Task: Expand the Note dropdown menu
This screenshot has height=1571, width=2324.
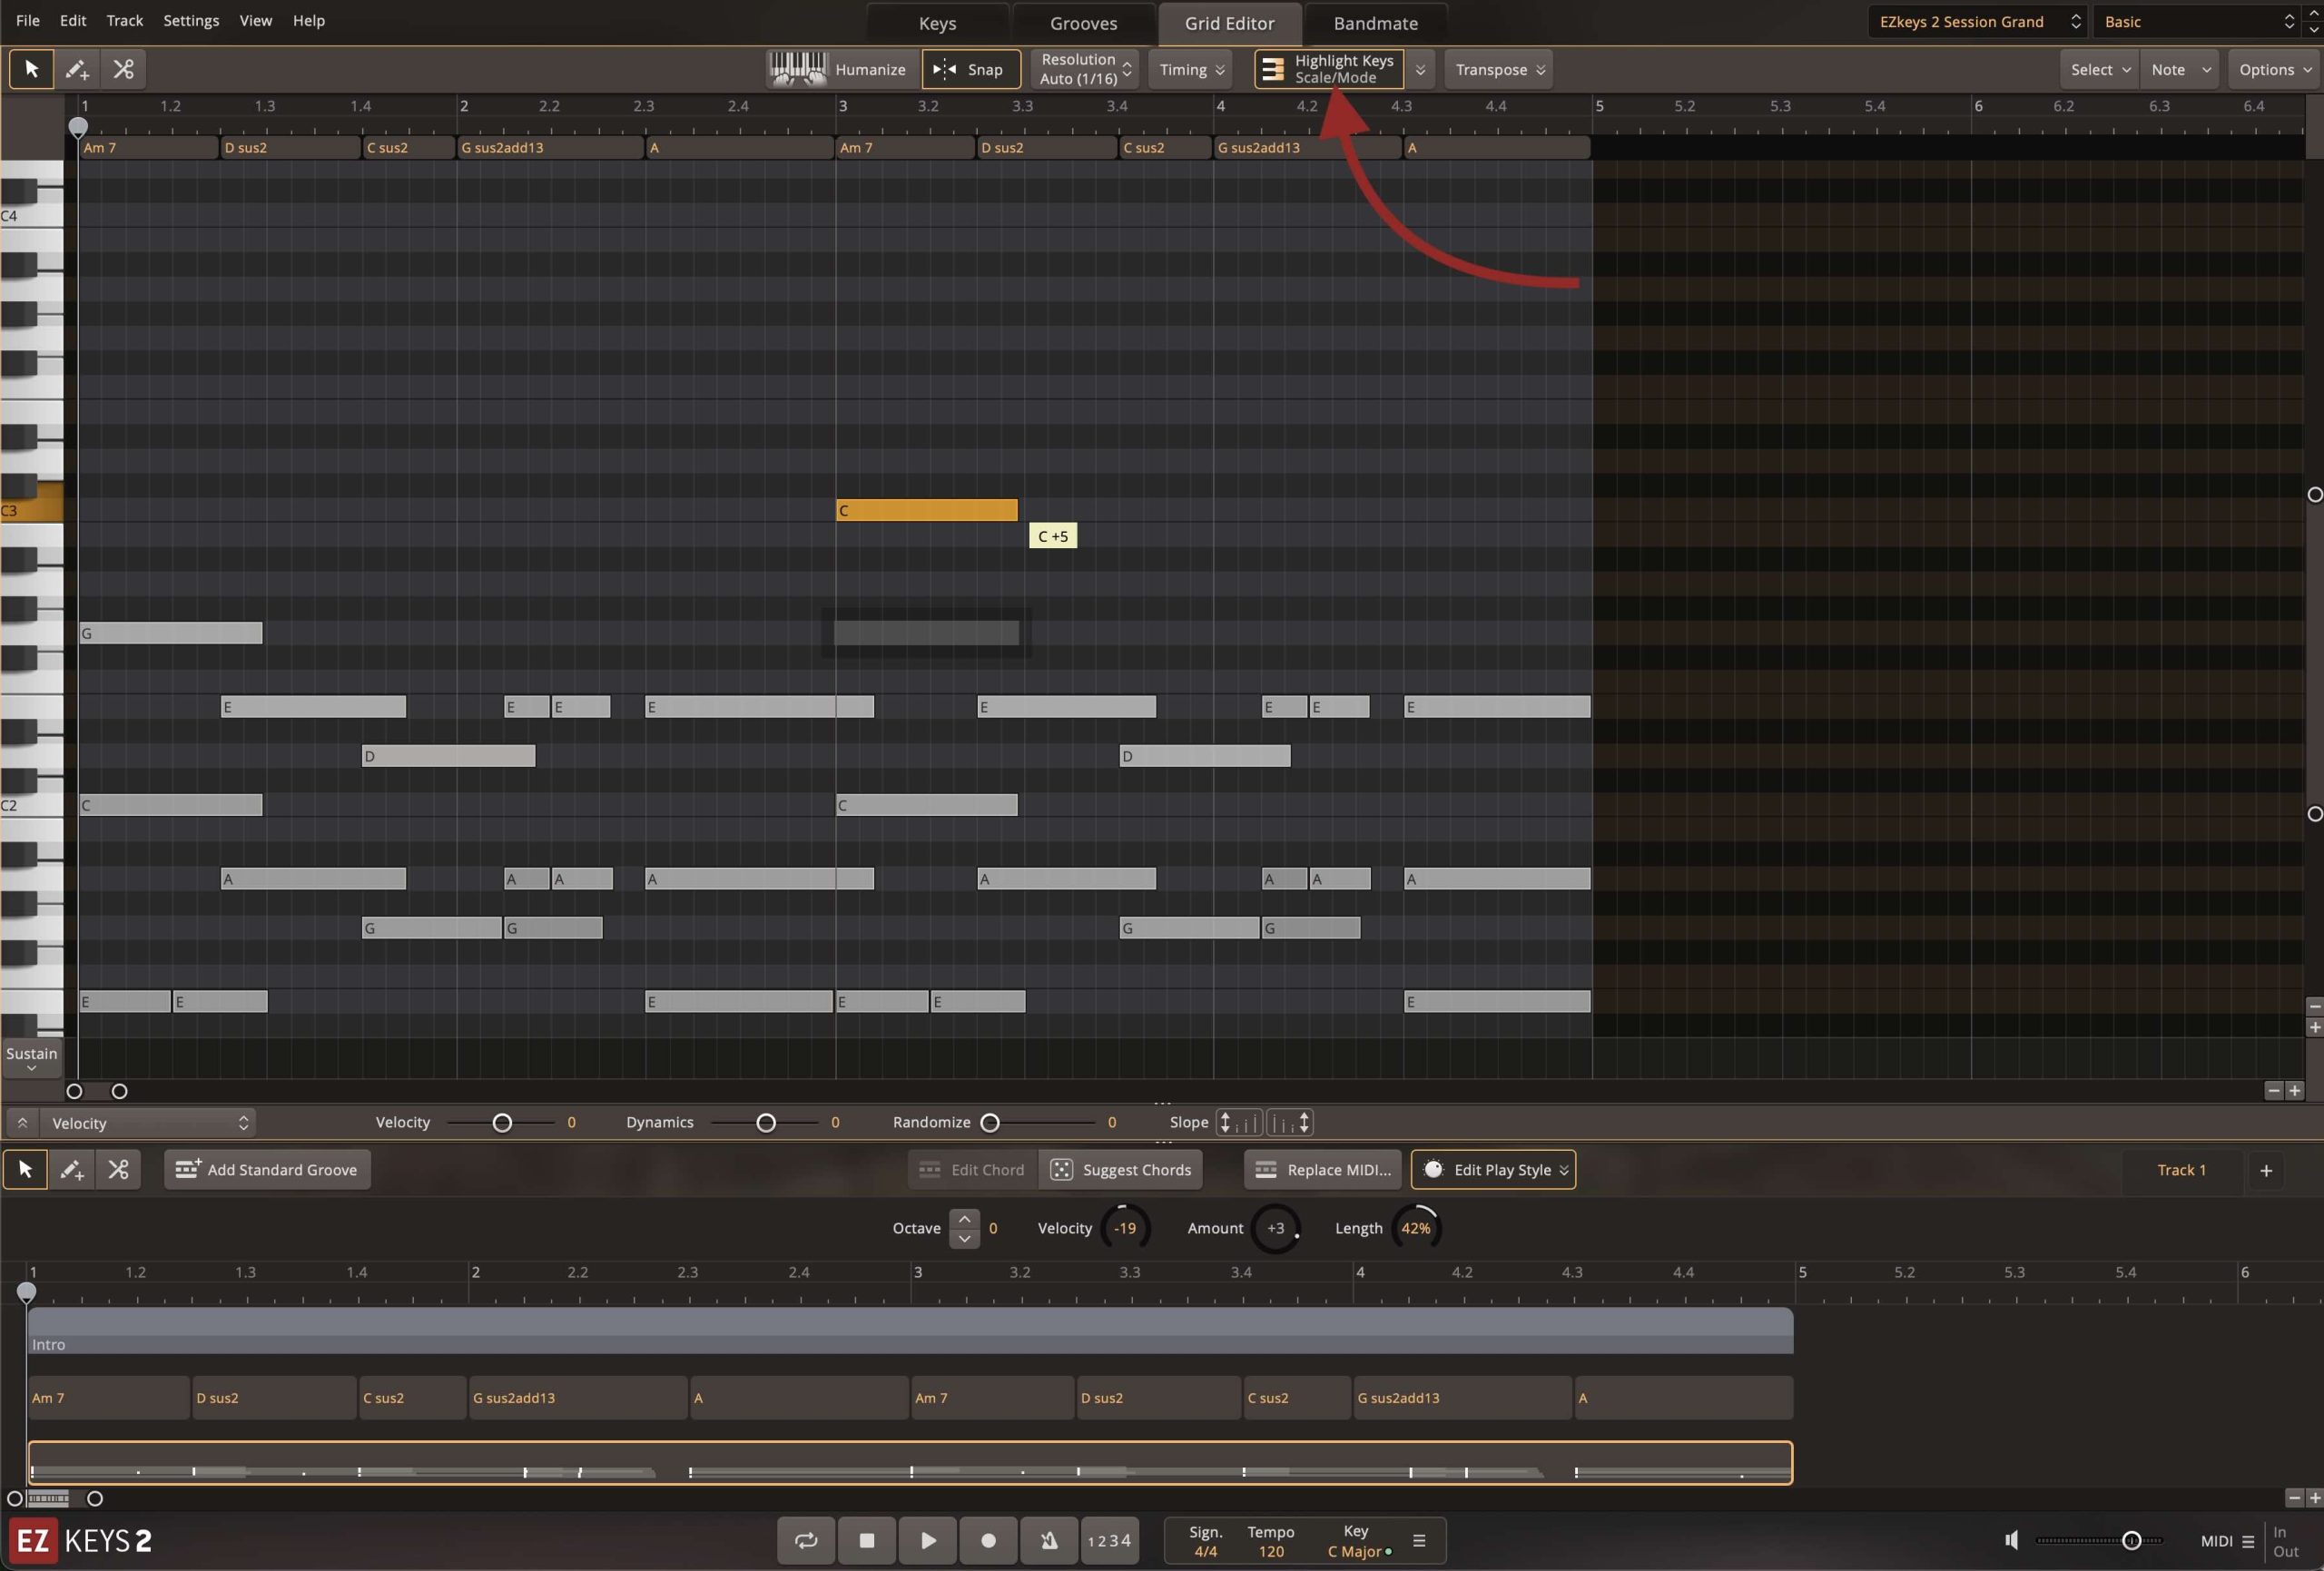Action: point(2179,69)
